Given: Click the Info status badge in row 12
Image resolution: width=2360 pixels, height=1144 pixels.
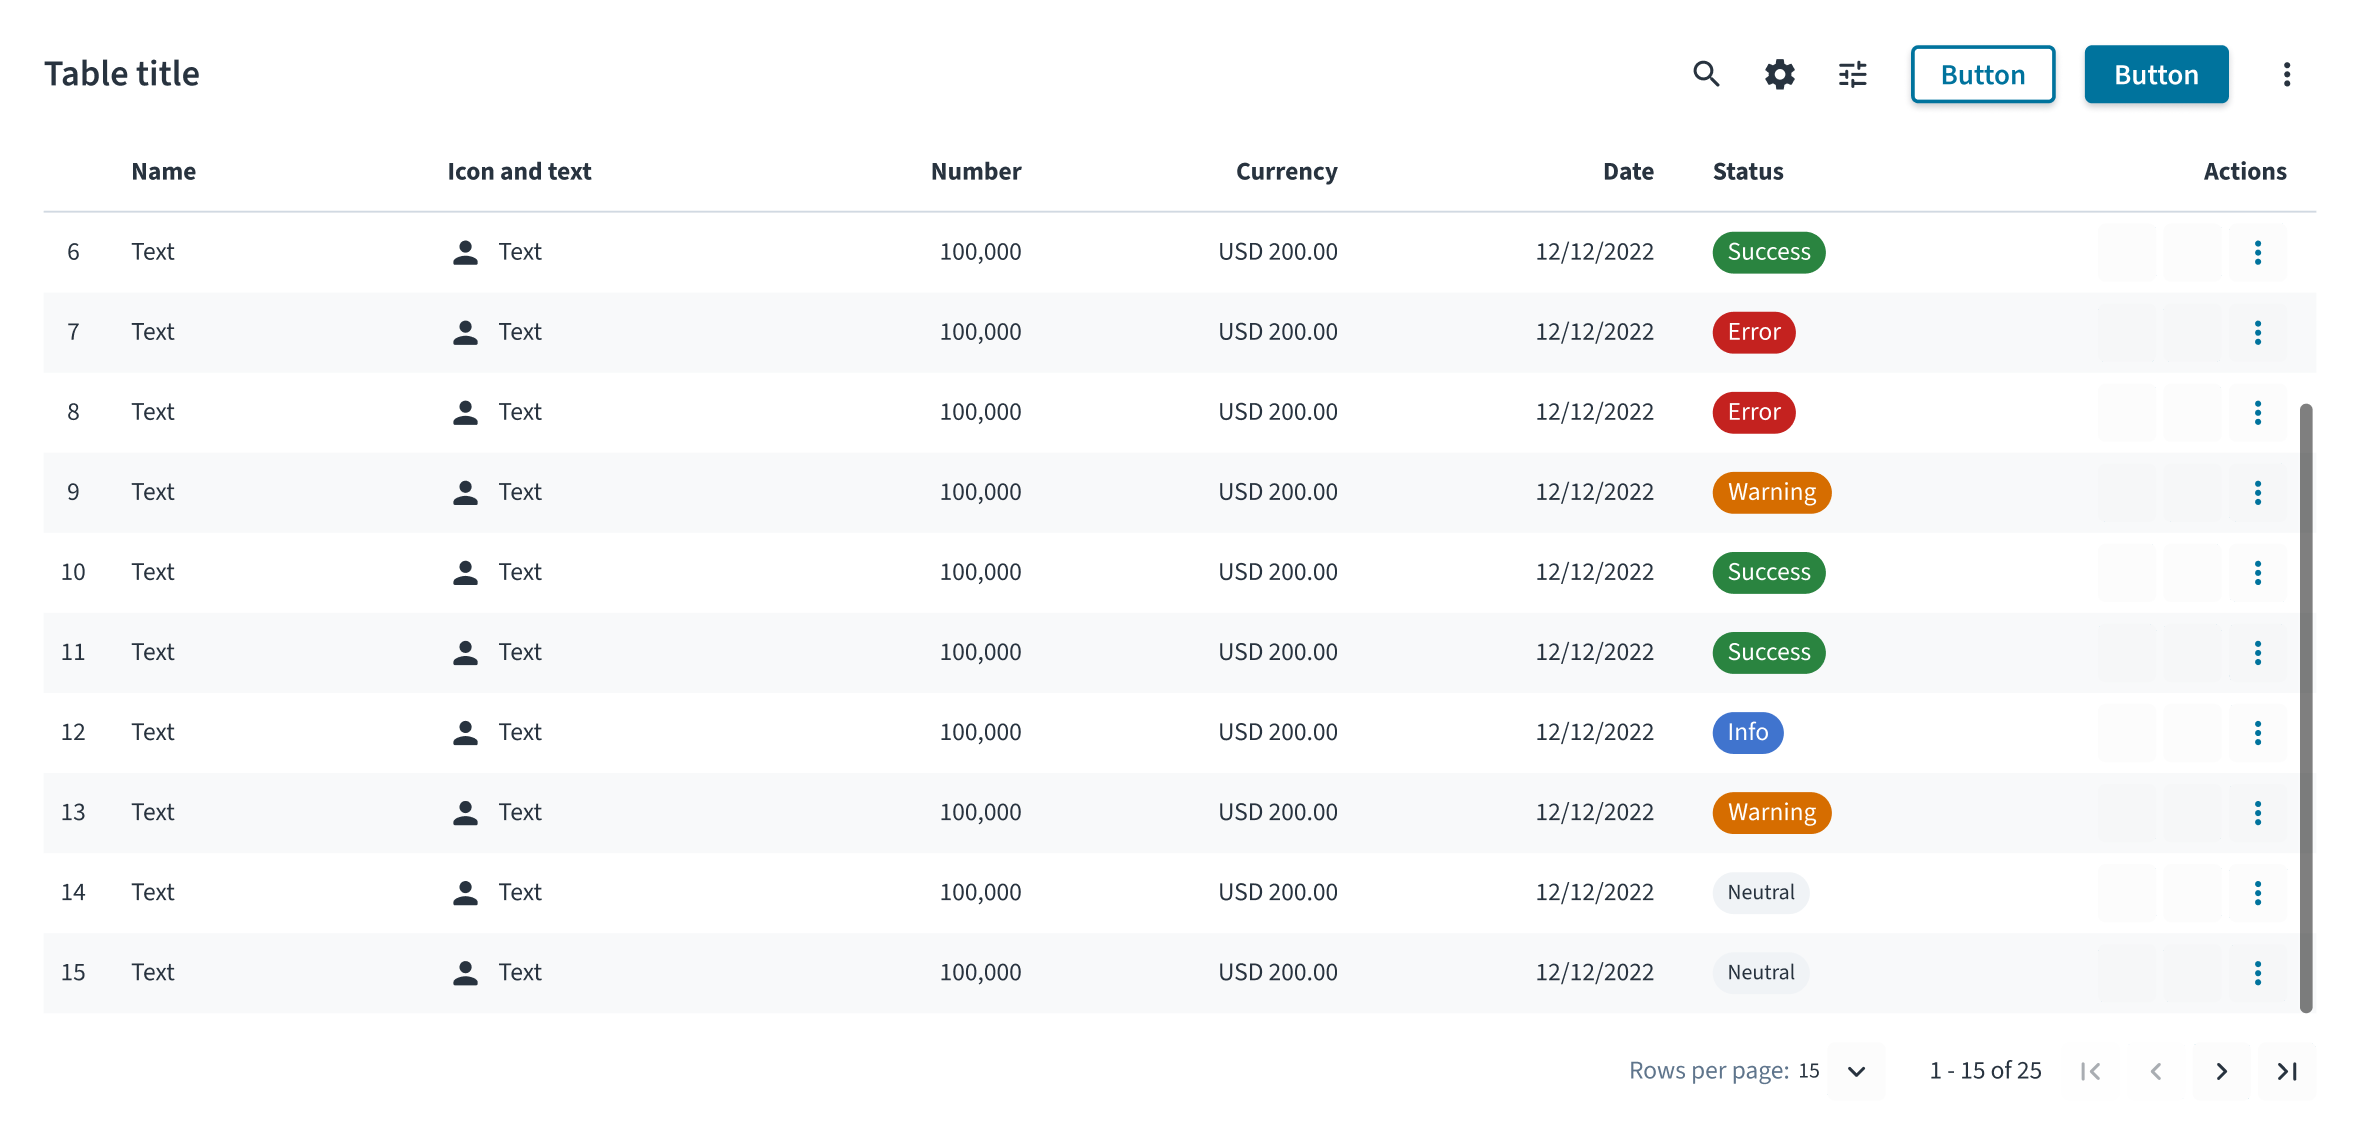Looking at the screenshot, I should coord(1747,732).
